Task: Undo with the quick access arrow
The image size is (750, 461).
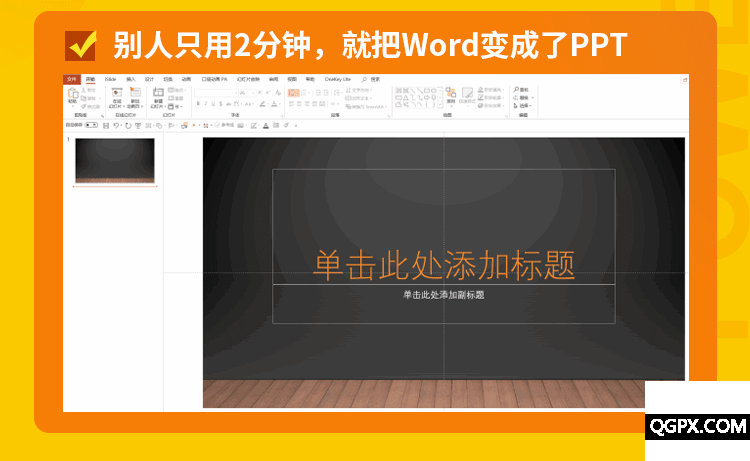Action: point(116,125)
